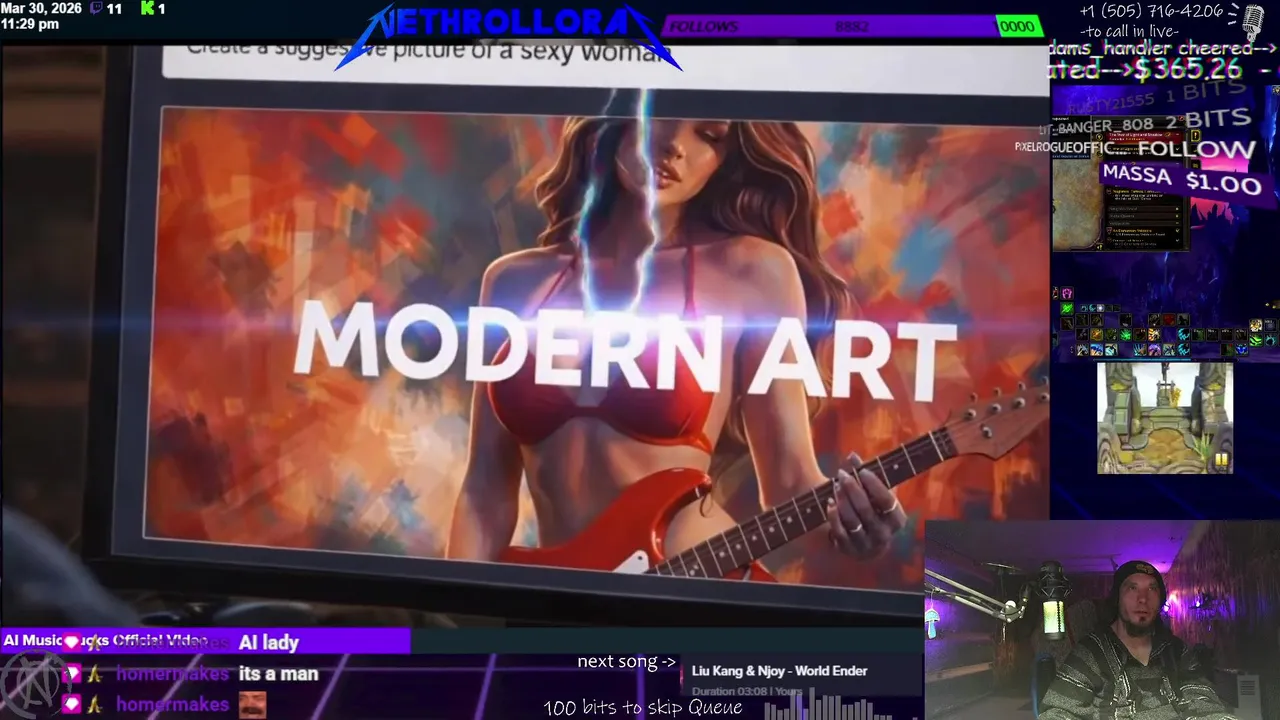The image size is (1280, 720).
Task: Click the 'Mar 30, 2026' date text
Action: tap(41, 8)
